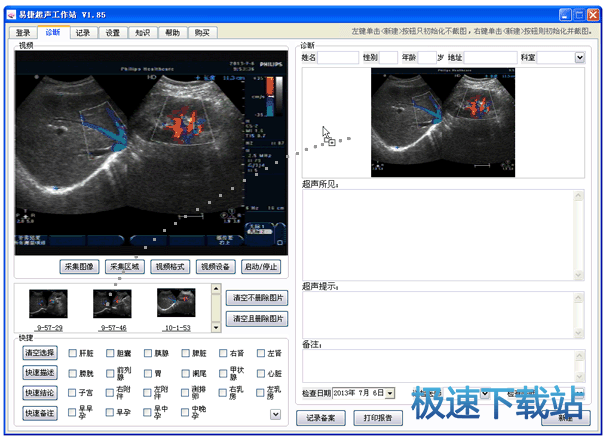The image size is (605, 440).
Task: Expand the 快捷 panel dropdown arrow
Action: tap(275, 415)
